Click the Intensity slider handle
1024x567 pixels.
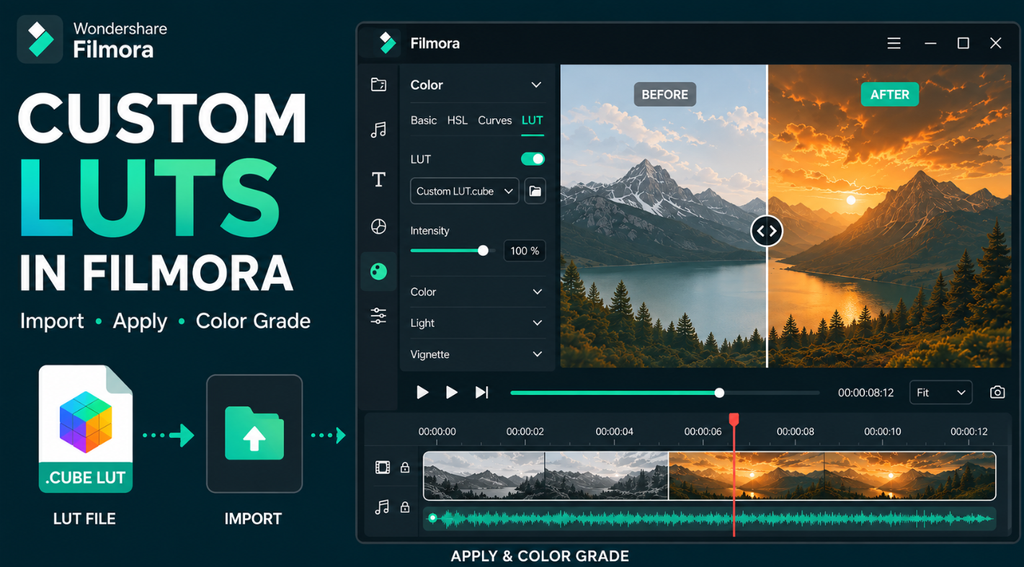point(483,250)
